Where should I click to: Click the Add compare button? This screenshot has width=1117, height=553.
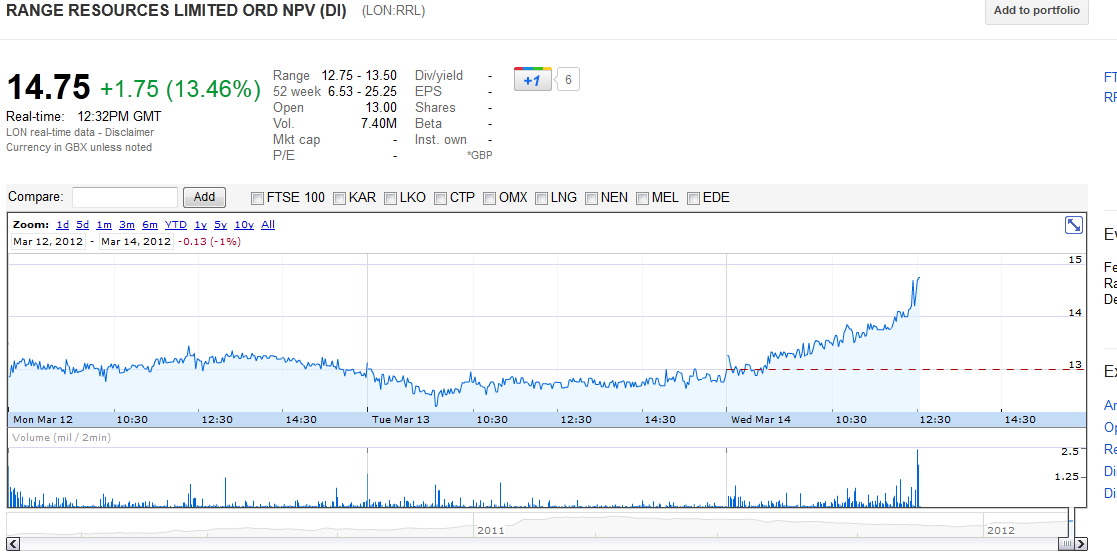coord(204,197)
